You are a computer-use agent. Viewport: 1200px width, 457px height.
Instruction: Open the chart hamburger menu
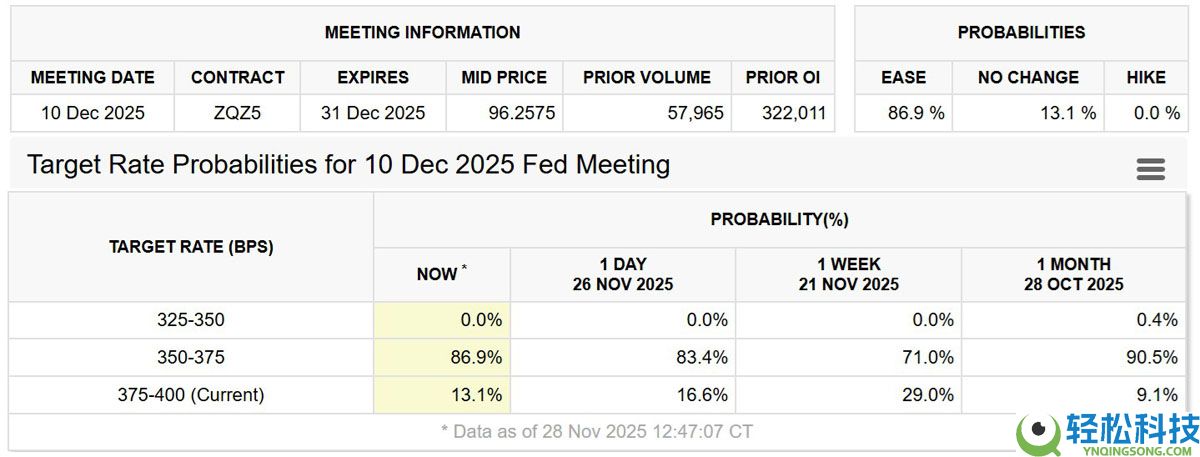1151,169
